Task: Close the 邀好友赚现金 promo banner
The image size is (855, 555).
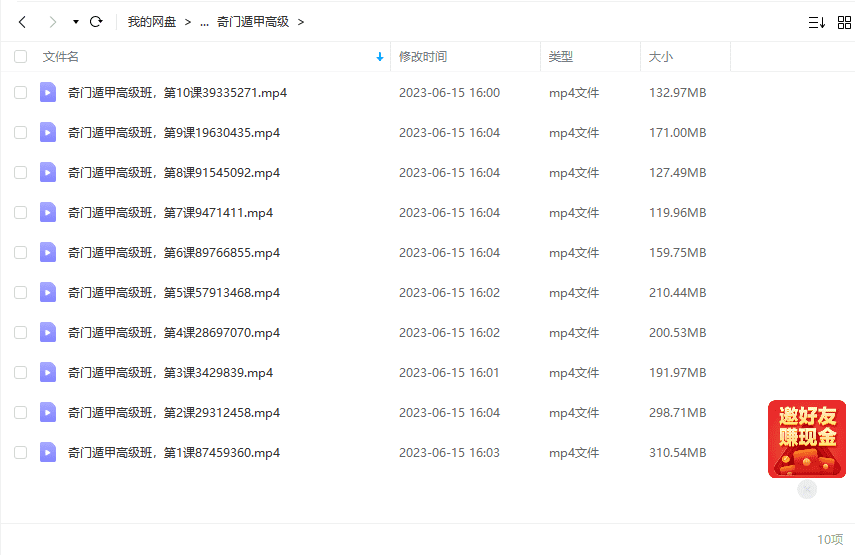Action: point(807,489)
